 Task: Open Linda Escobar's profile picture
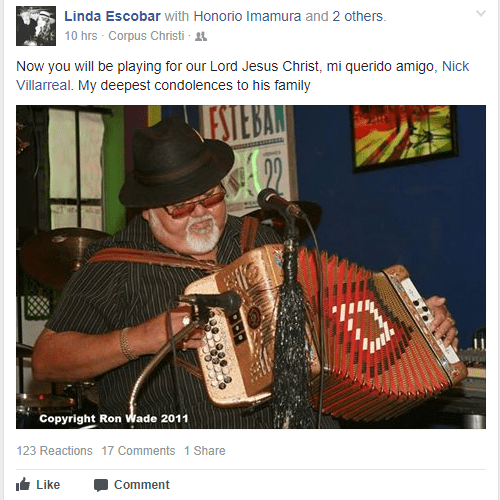(x=36, y=26)
